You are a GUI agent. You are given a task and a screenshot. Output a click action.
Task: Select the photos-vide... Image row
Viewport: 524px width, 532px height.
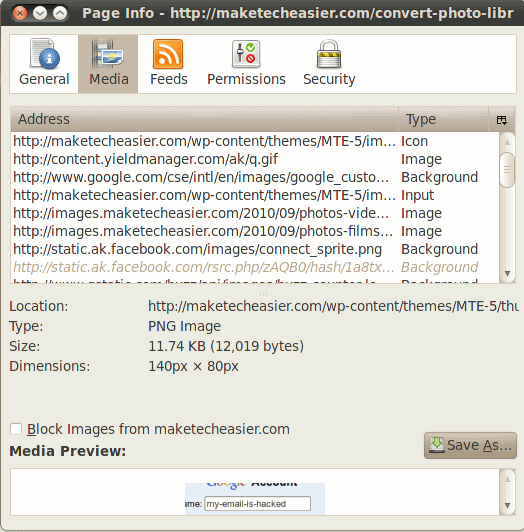coord(256,213)
